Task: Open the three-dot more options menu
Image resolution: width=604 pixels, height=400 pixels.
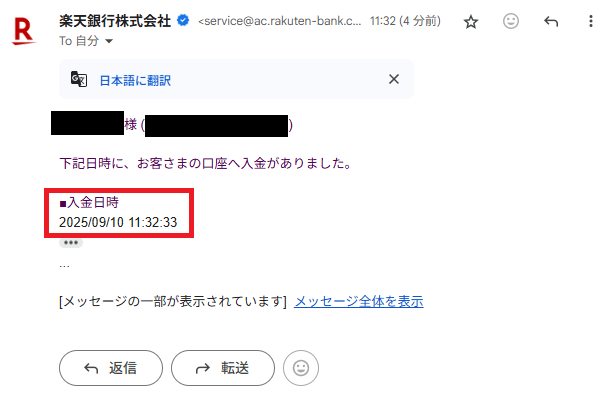Action: point(591,21)
